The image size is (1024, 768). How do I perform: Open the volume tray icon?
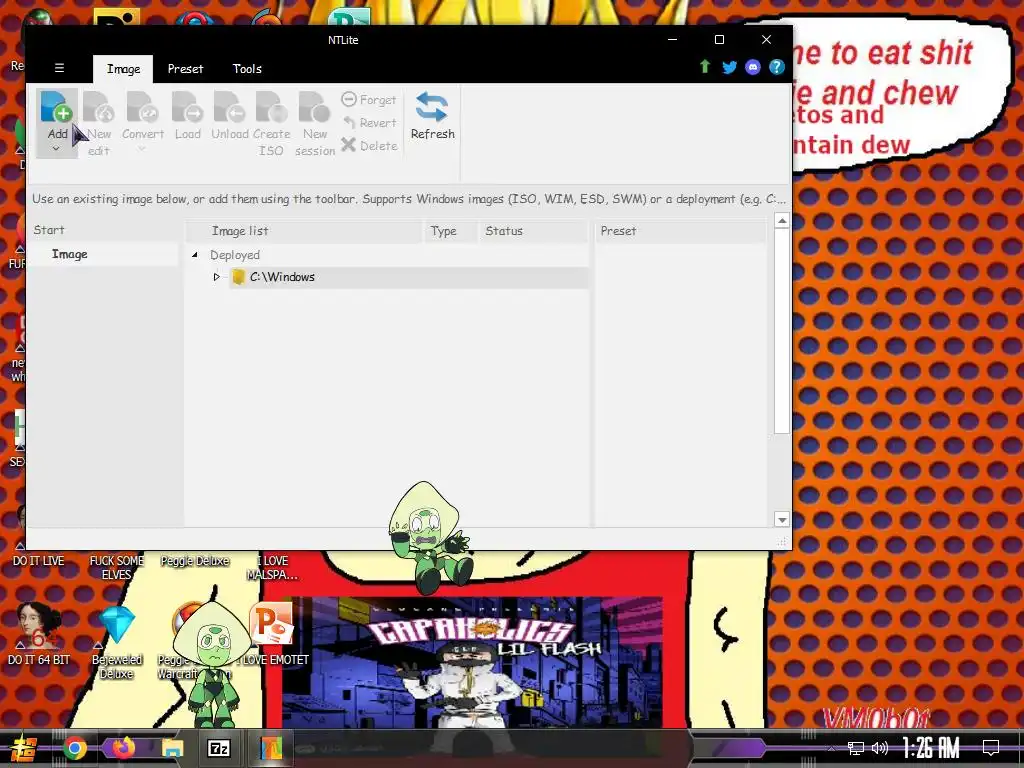tap(880, 748)
